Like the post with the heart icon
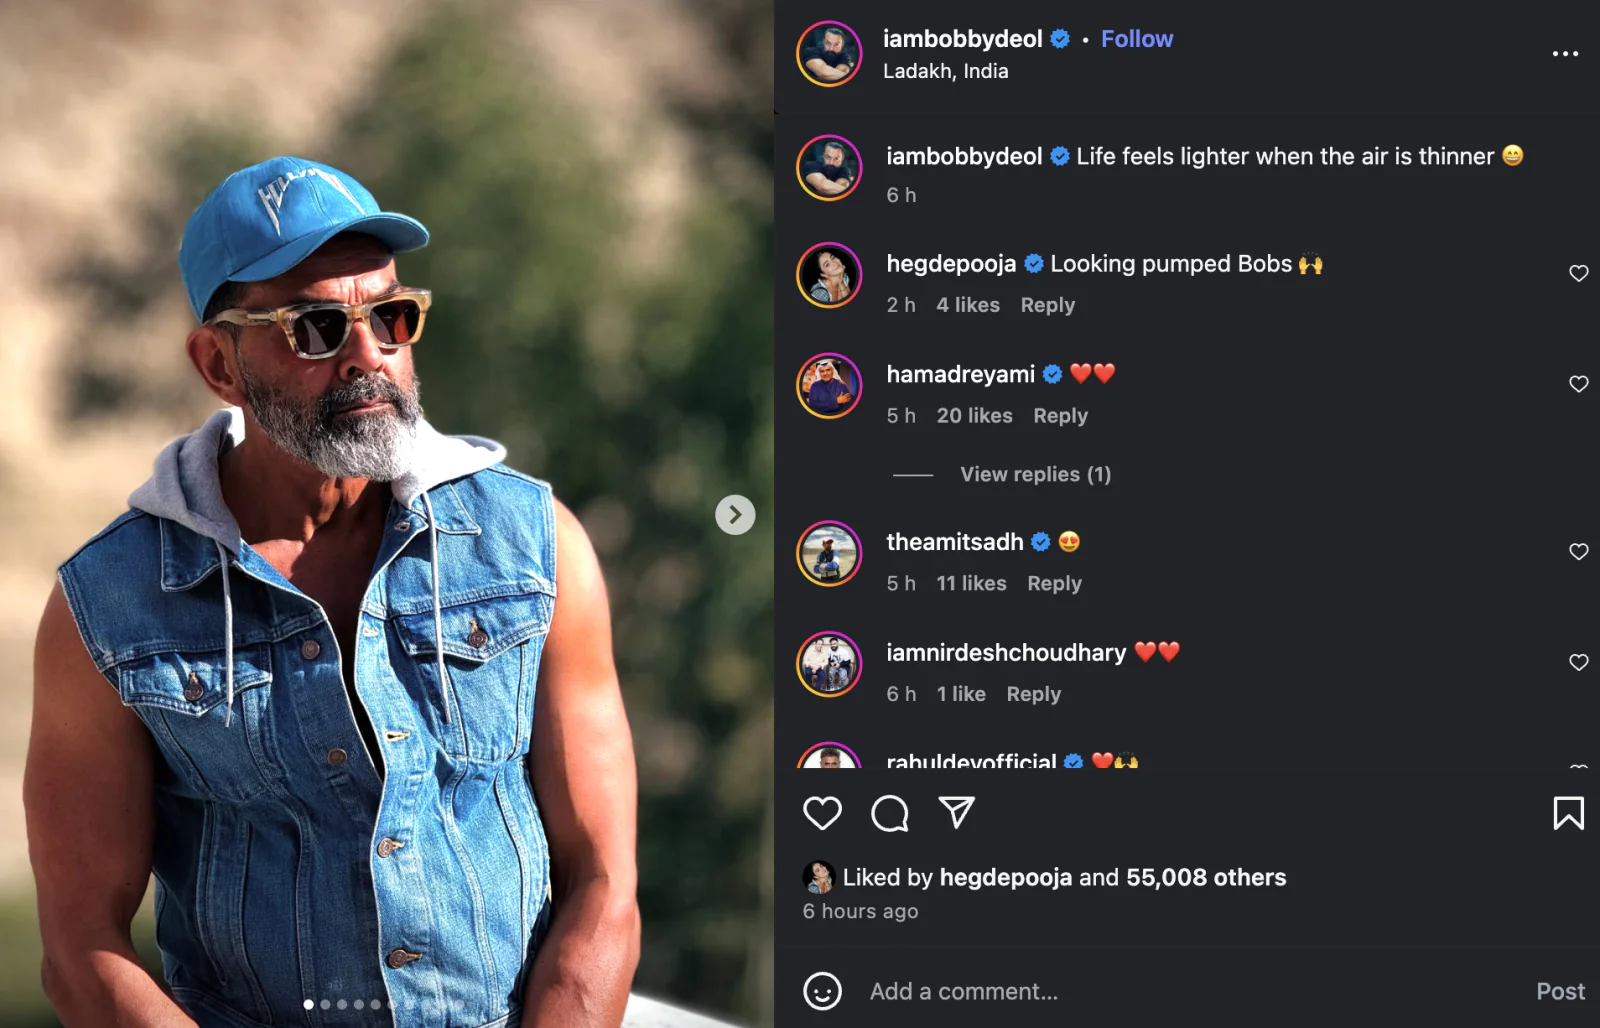1600x1028 pixels. (822, 813)
